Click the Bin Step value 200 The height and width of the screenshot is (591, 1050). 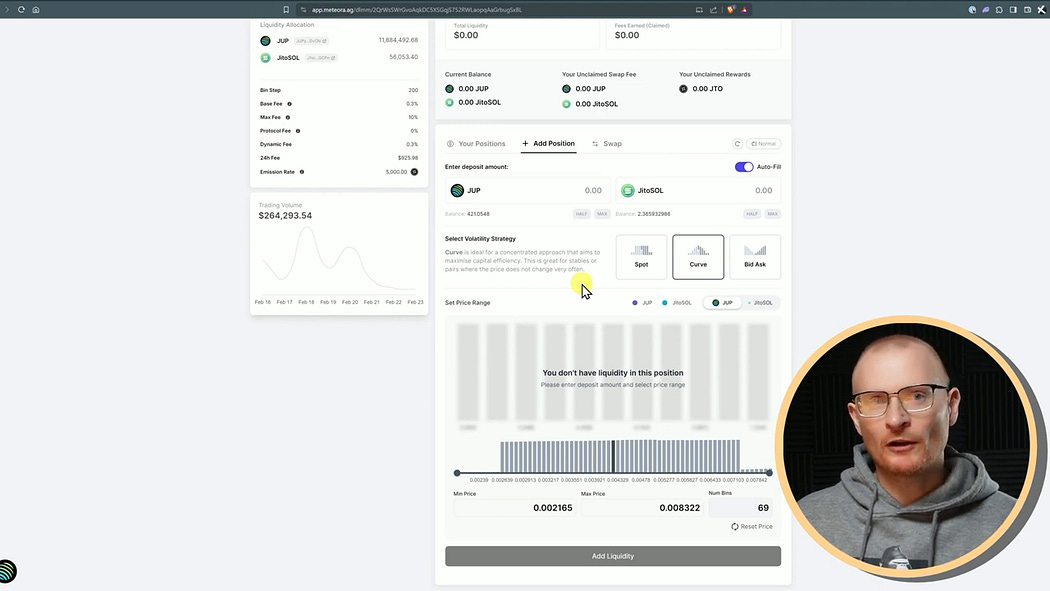pyautogui.click(x=413, y=90)
